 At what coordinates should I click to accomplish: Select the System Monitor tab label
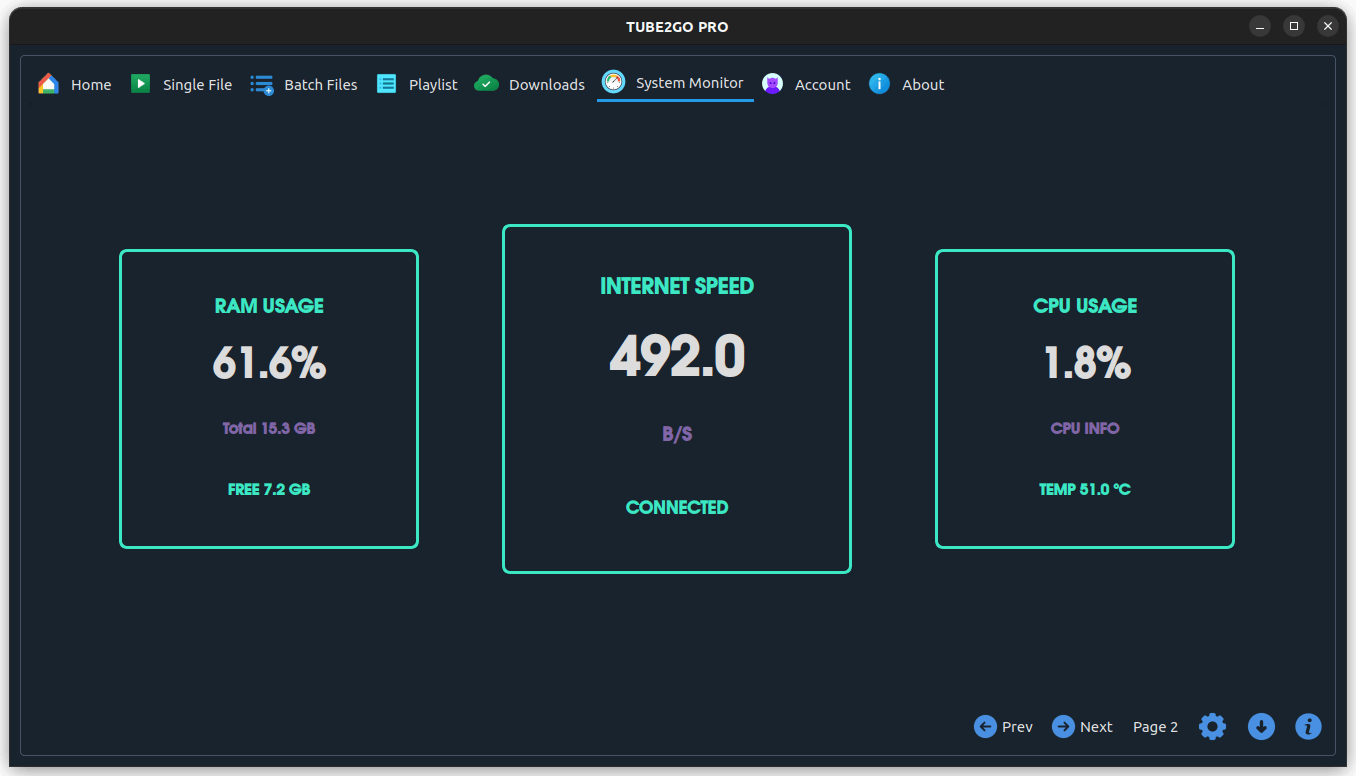(690, 83)
